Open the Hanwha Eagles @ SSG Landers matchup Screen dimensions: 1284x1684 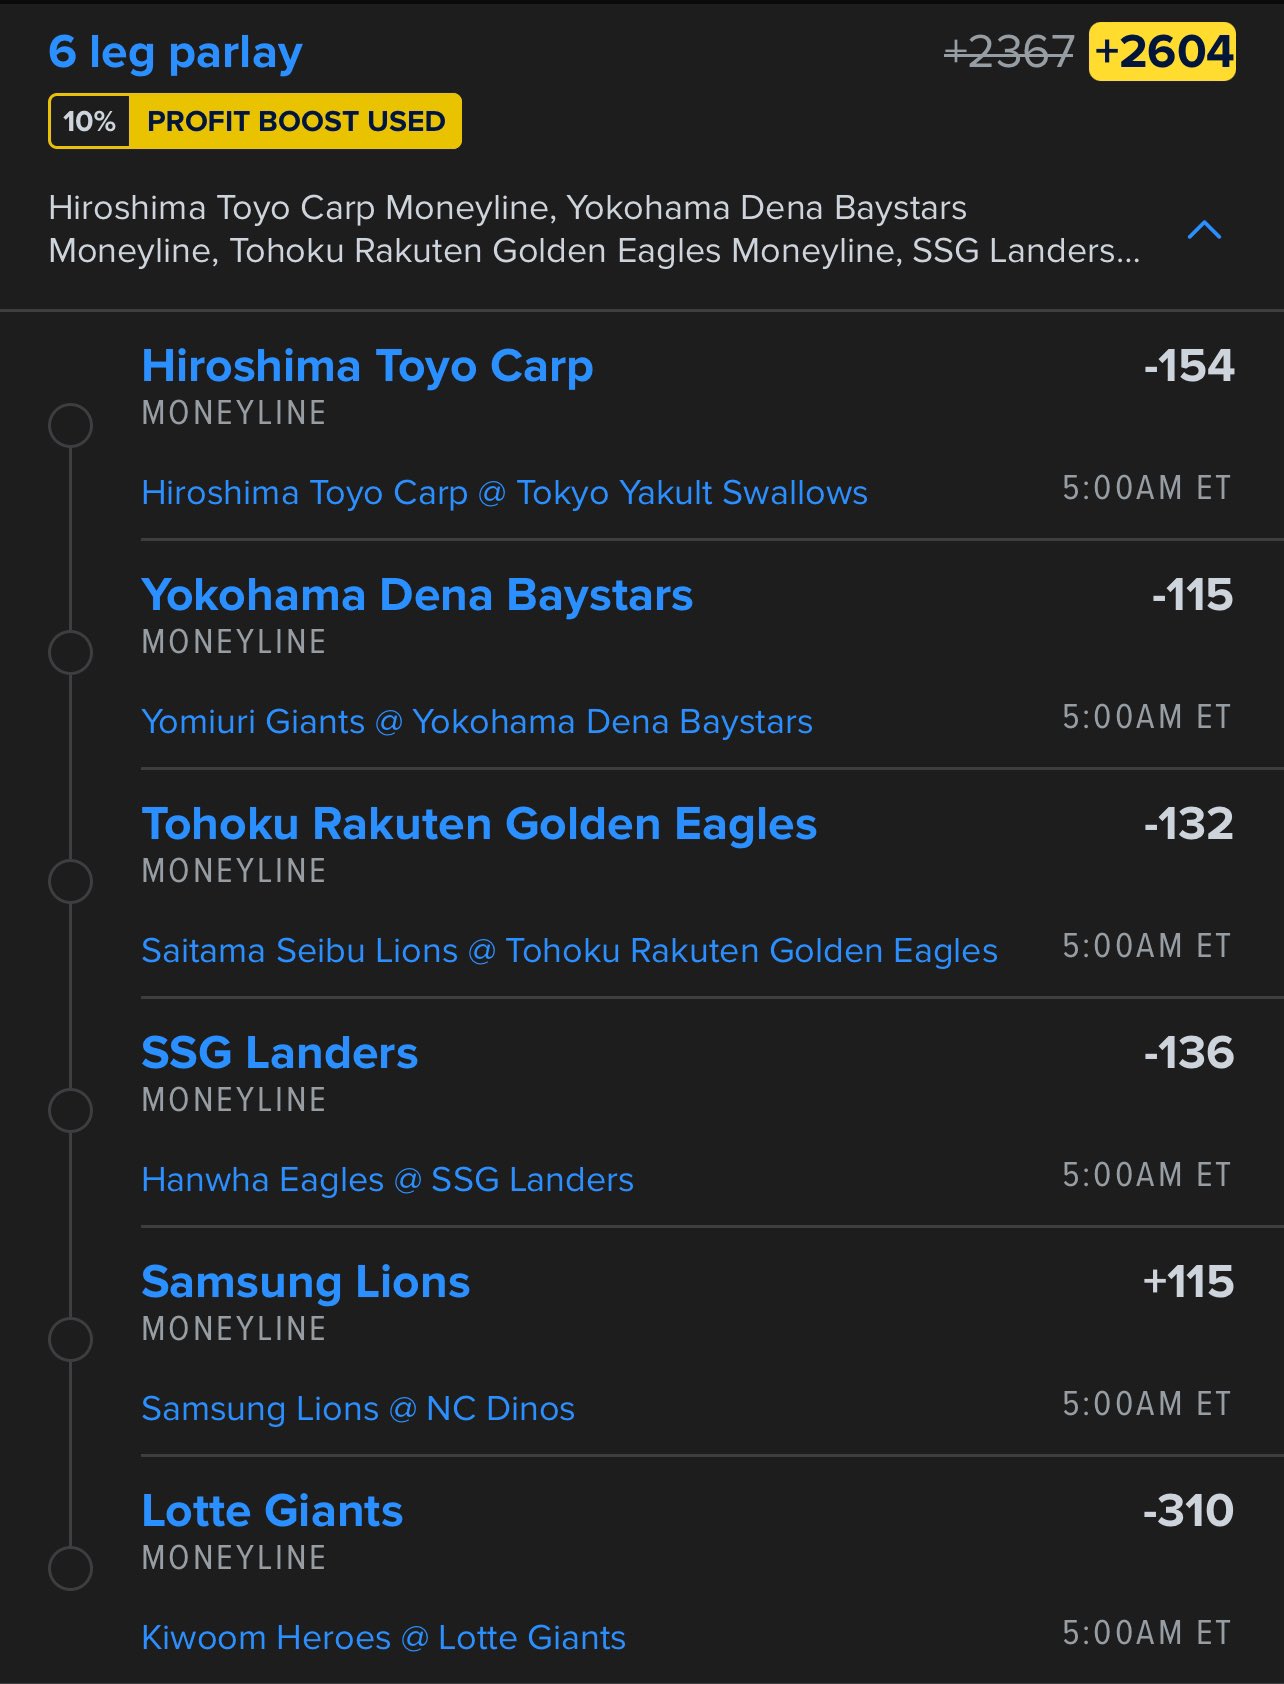coord(387,1180)
